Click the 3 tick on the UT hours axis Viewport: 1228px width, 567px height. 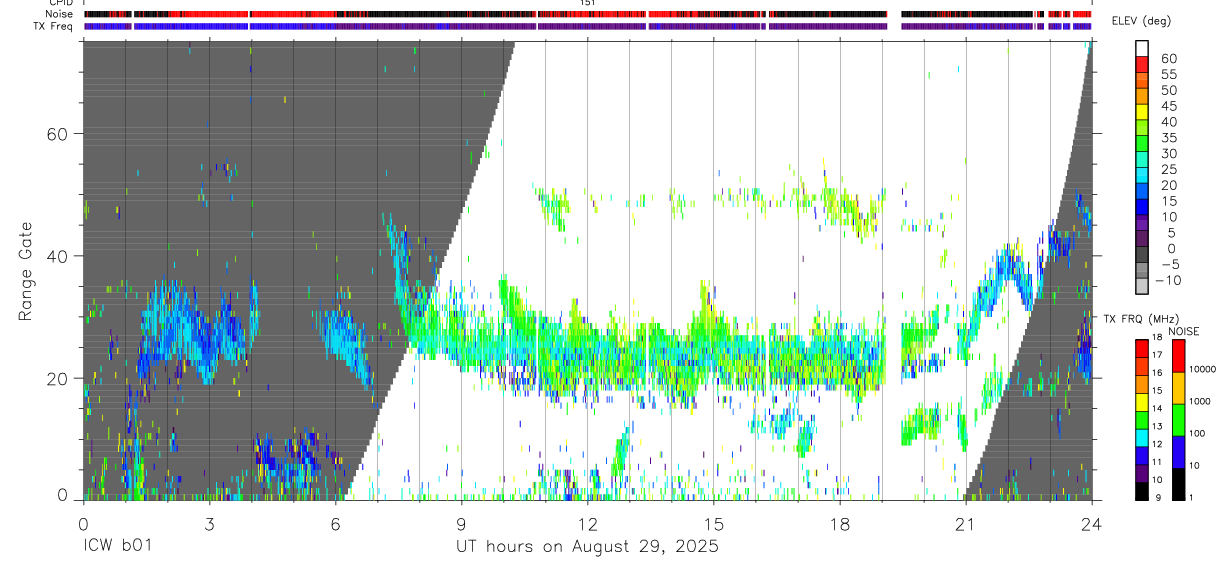point(209,523)
